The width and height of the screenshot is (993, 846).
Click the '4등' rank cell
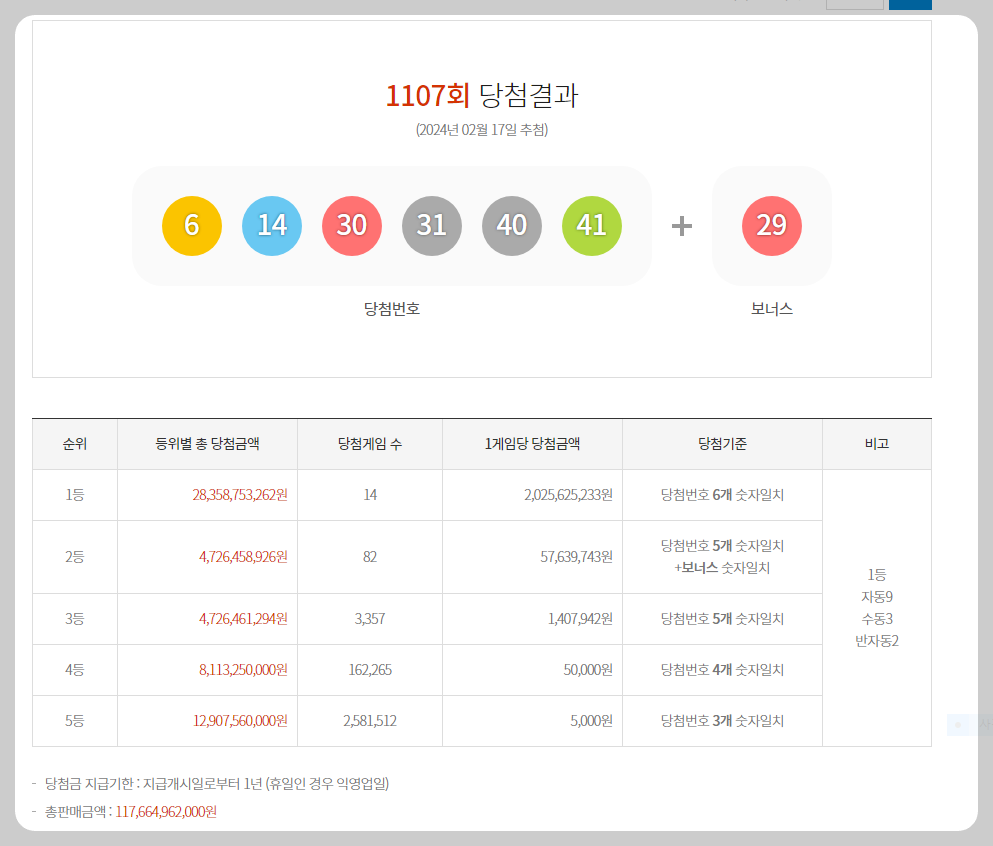point(75,670)
